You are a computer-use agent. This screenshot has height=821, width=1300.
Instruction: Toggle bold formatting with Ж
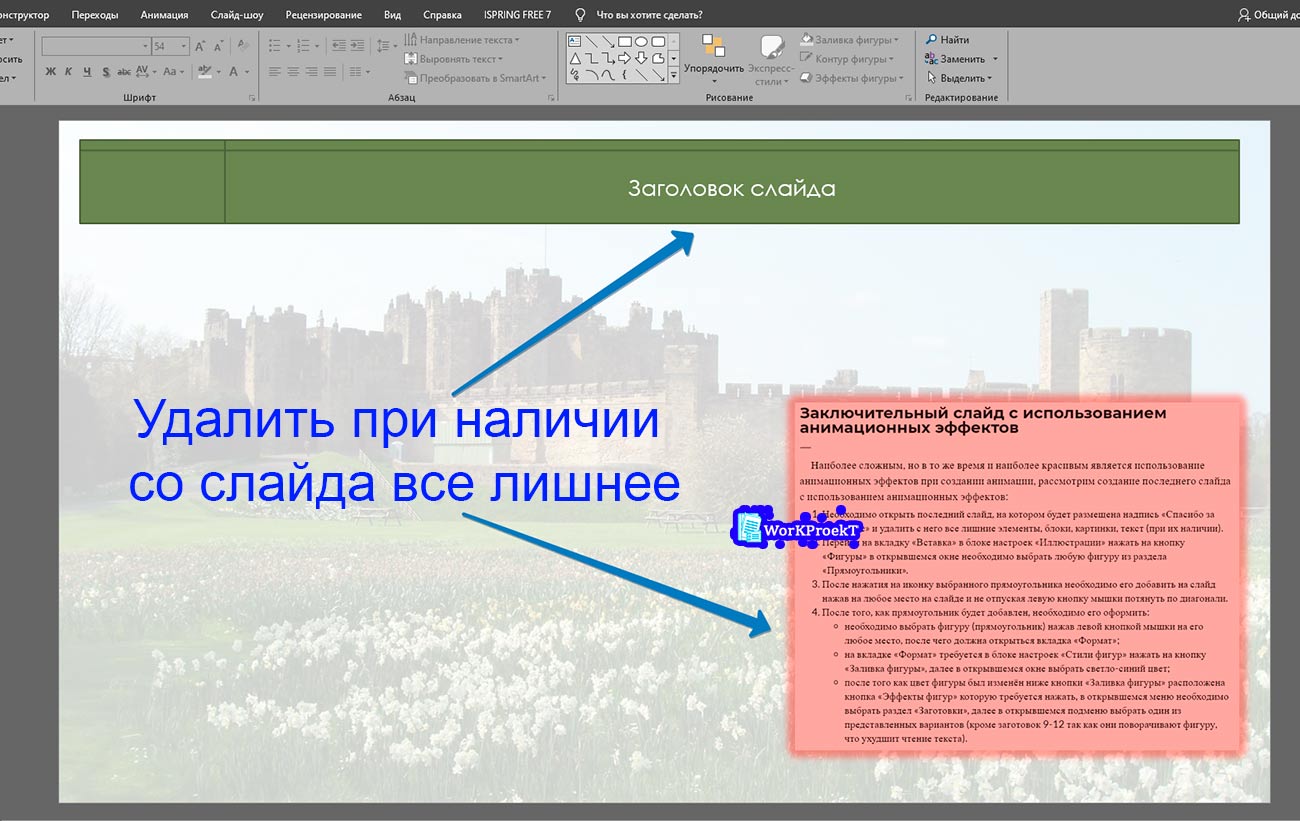(x=49, y=71)
